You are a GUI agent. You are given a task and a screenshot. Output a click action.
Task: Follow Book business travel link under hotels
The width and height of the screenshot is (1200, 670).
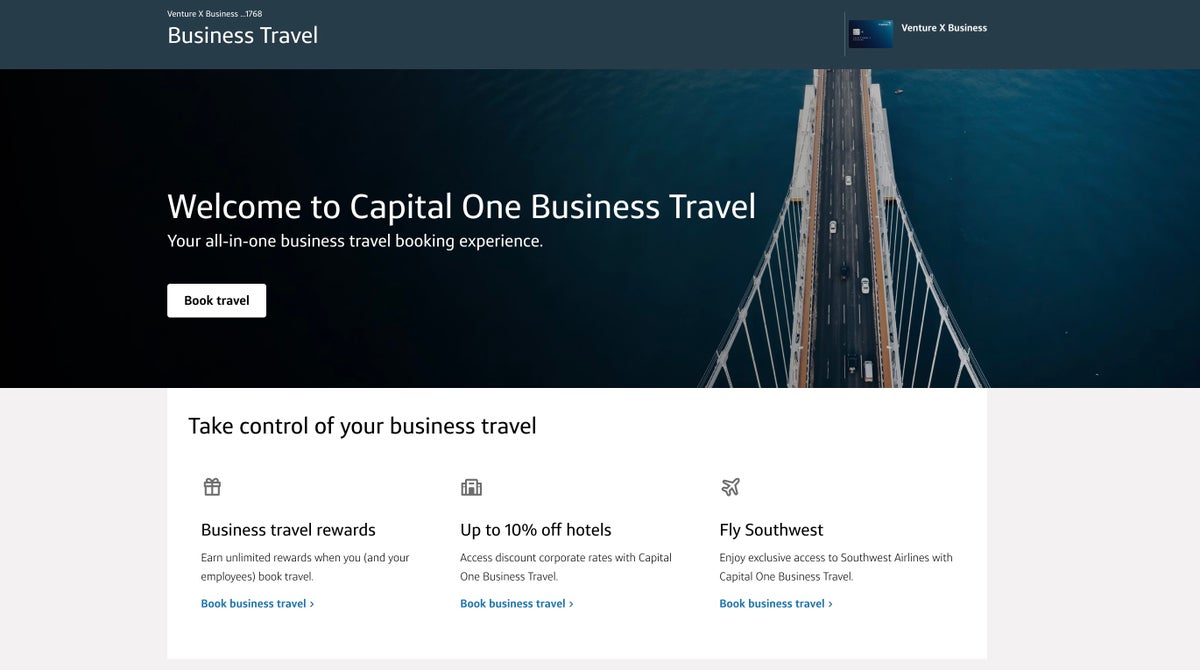pyautogui.click(x=512, y=604)
